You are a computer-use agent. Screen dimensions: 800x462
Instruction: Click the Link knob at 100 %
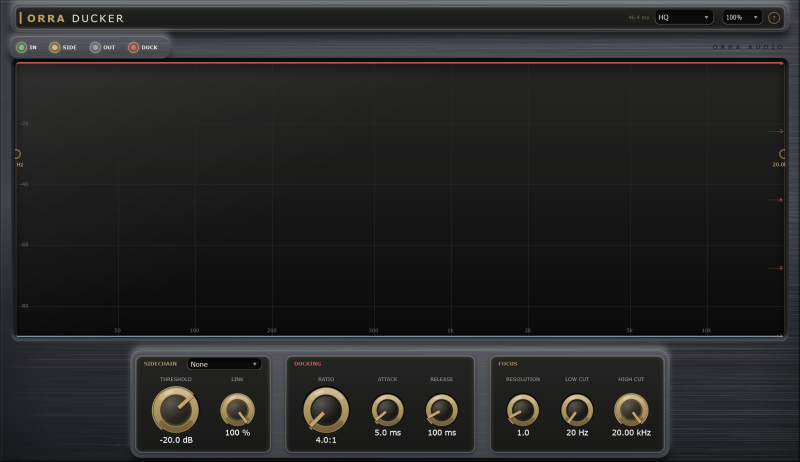(x=237, y=410)
